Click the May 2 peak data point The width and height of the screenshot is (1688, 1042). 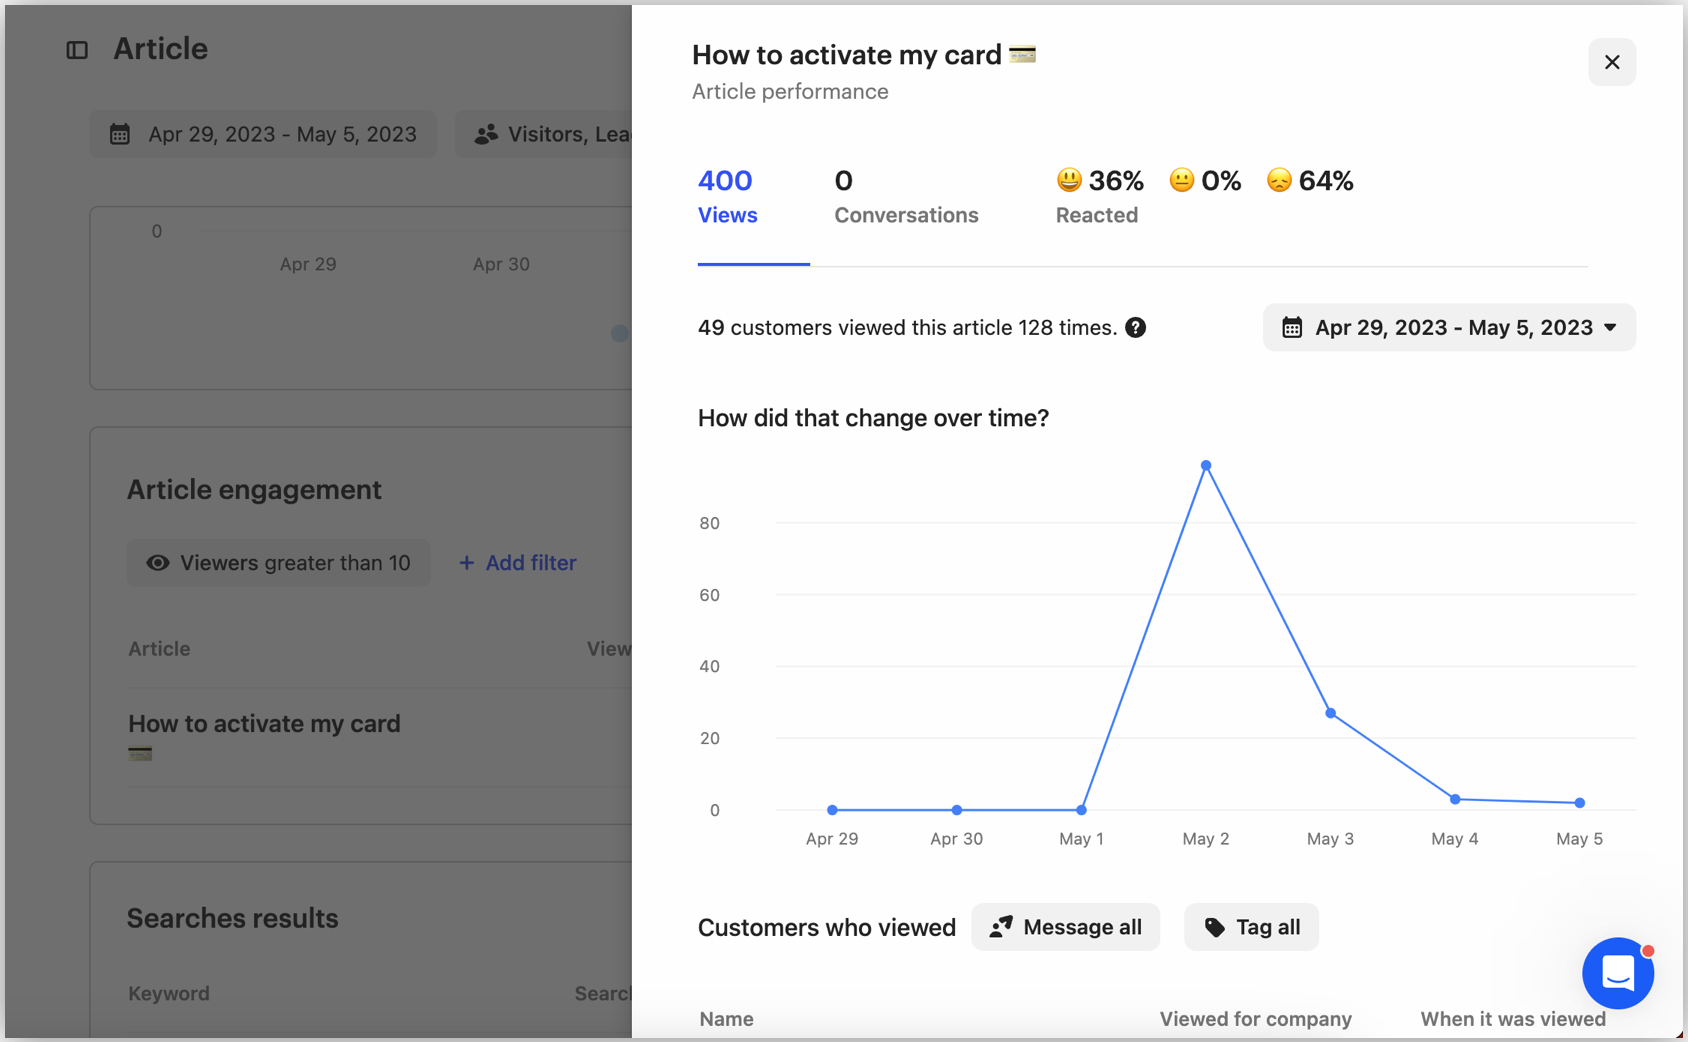pyautogui.click(x=1206, y=466)
